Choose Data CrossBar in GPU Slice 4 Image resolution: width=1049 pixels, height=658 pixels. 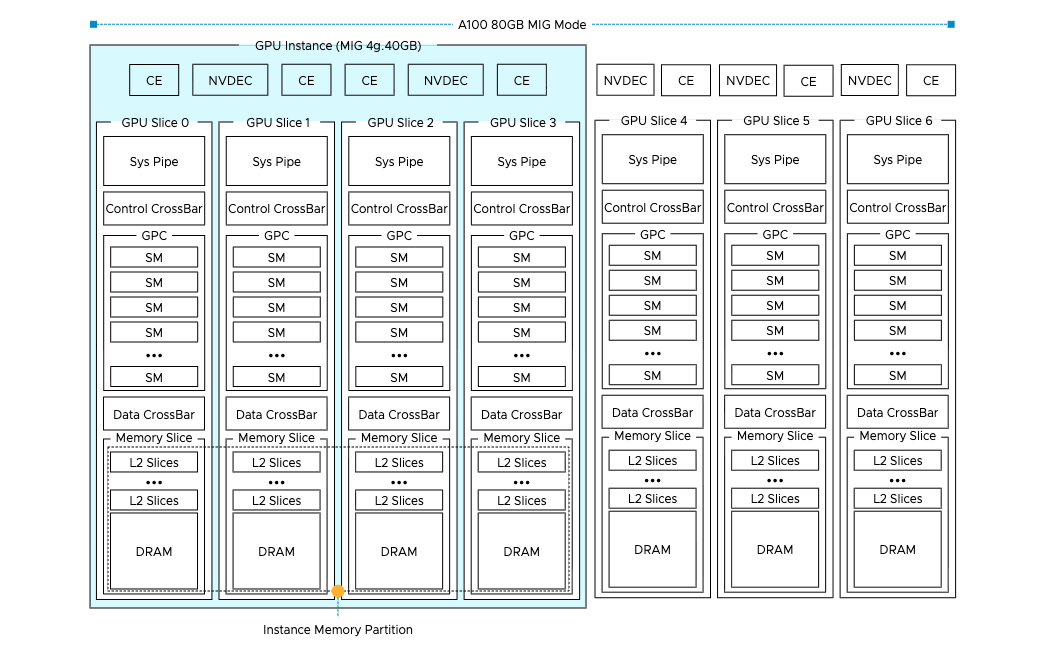tap(652, 412)
